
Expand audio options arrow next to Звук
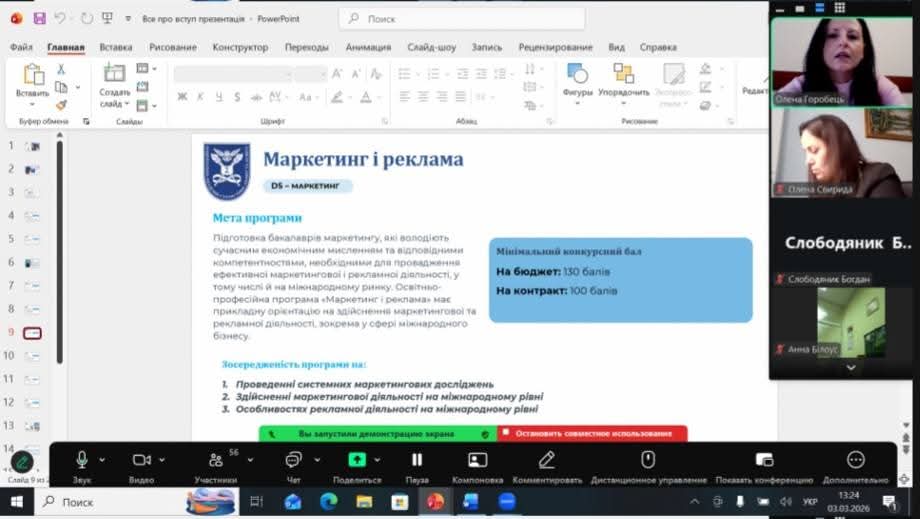(103, 460)
